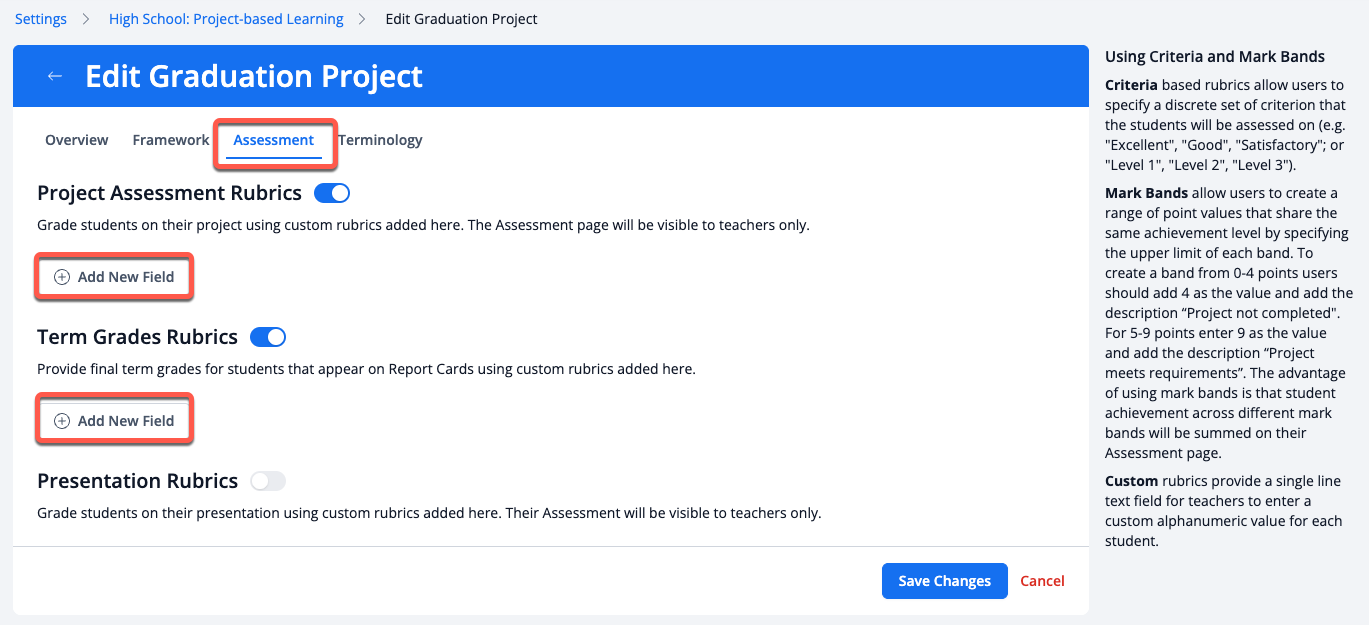Image resolution: width=1369 pixels, height=625 pixels.
Task: Enable the Presentation Rubrics toggle
Action: pyautogui.click(x=268, y=481)
